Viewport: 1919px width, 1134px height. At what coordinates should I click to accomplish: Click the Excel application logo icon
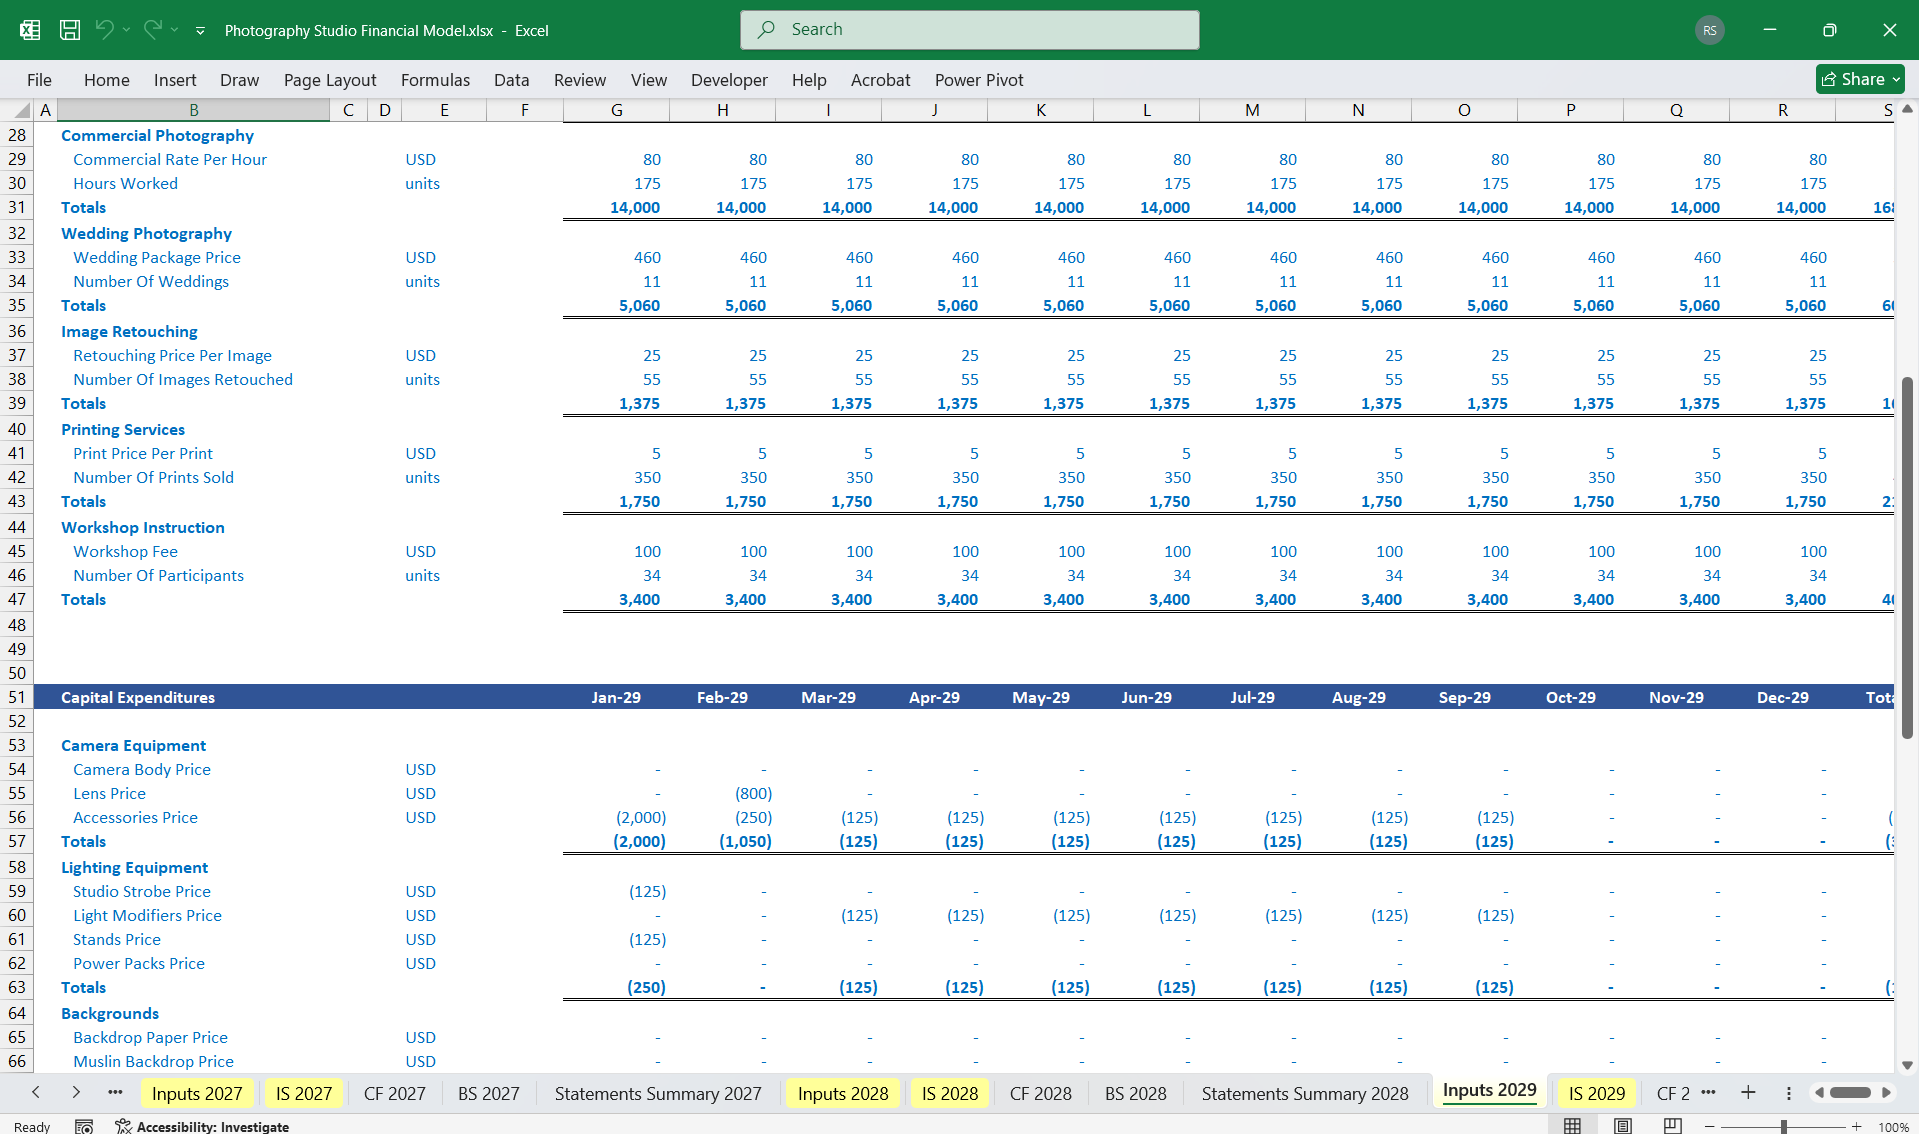[30, 30]
